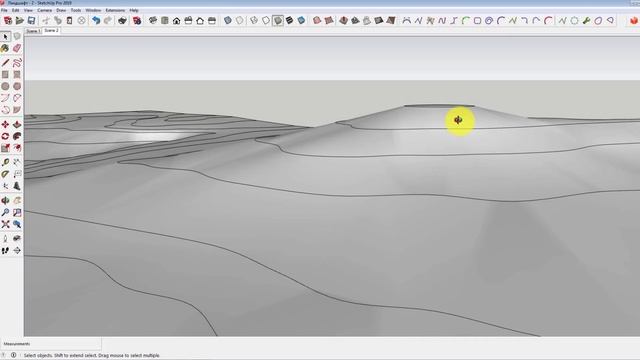Image resolution: width=640 pixels, height=360 pixels.
Task: Select the Zoom Window tool
Action: click(17, 213)
